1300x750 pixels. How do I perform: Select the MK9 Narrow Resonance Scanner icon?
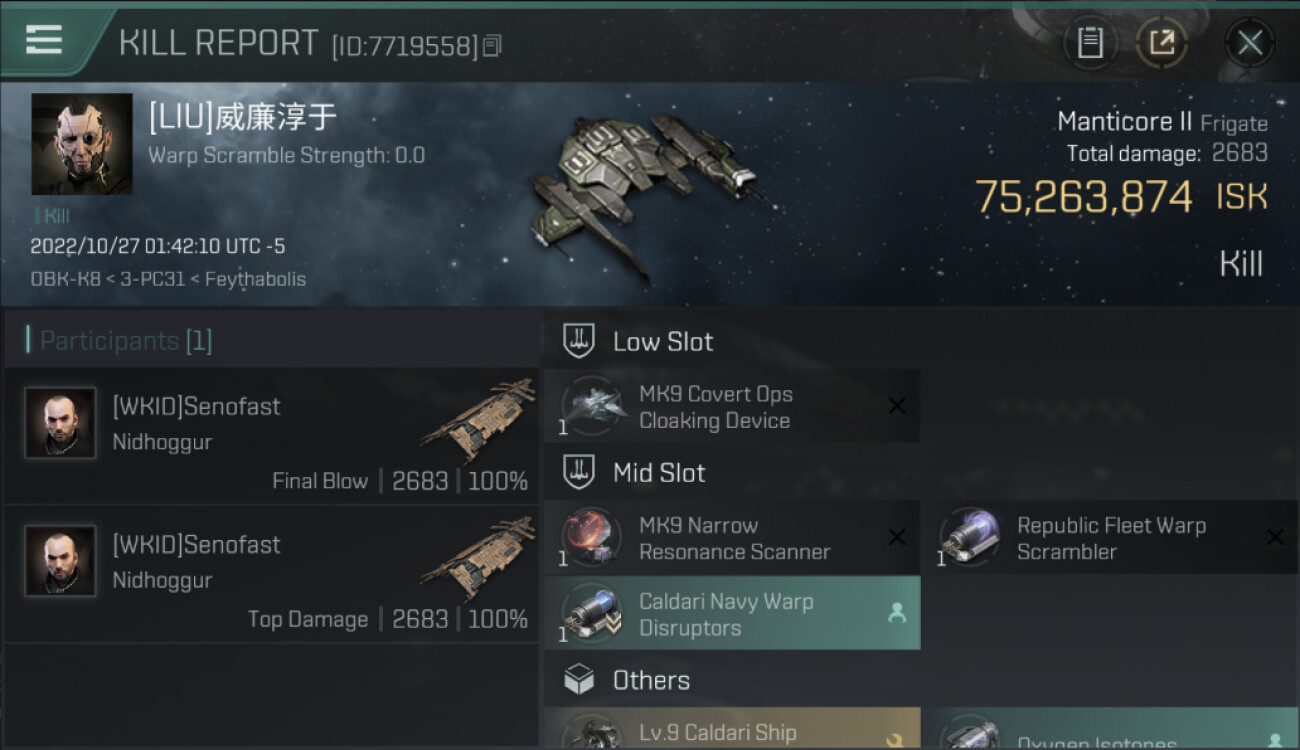(x=592, y=538)
